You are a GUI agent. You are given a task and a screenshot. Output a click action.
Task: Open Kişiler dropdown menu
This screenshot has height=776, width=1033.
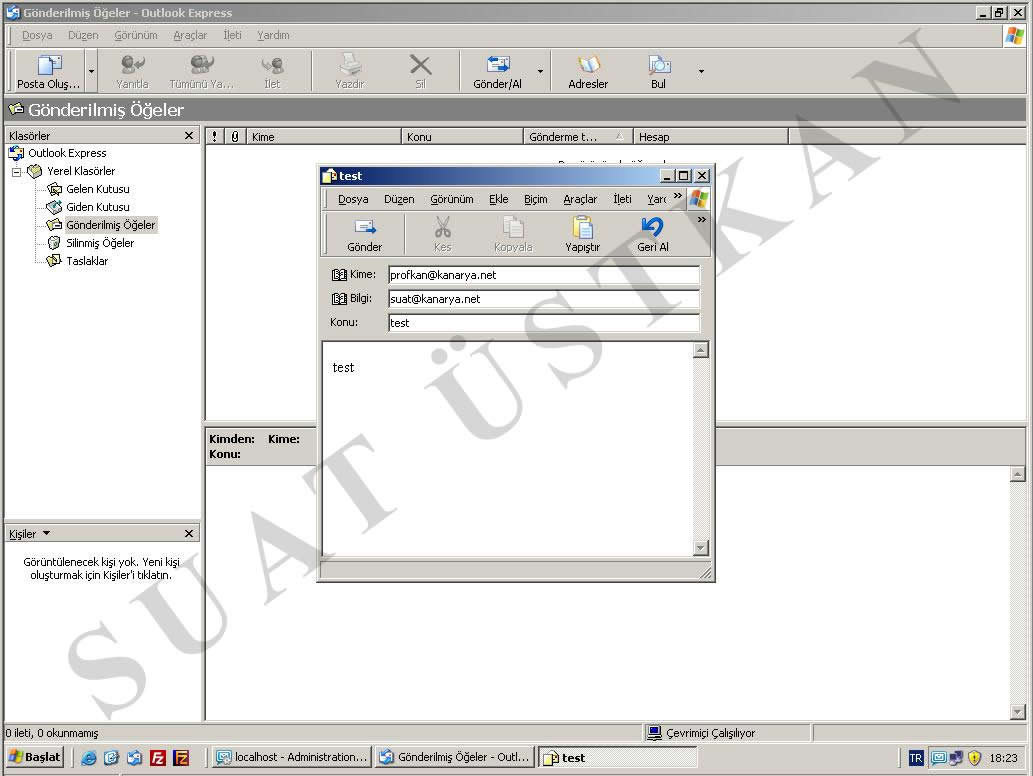tap(30, 534)
